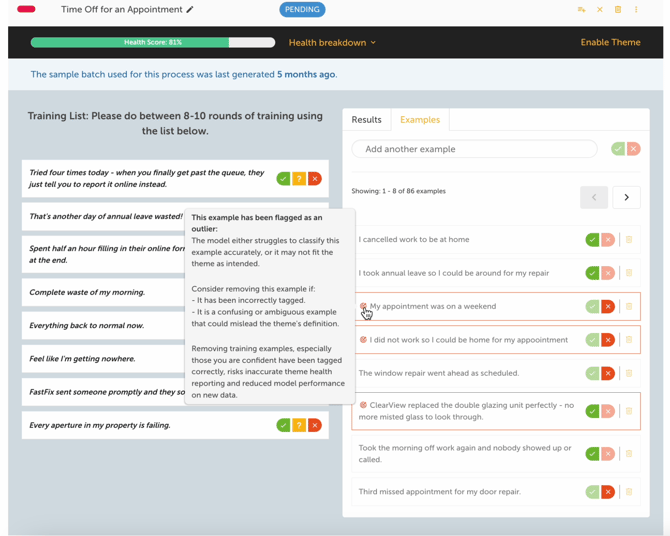Viewport: 670px width, 536px height.
Task: Mark 'Every aperture in my property' as a match
Action: pyautogui.click(x=283, y=425)
